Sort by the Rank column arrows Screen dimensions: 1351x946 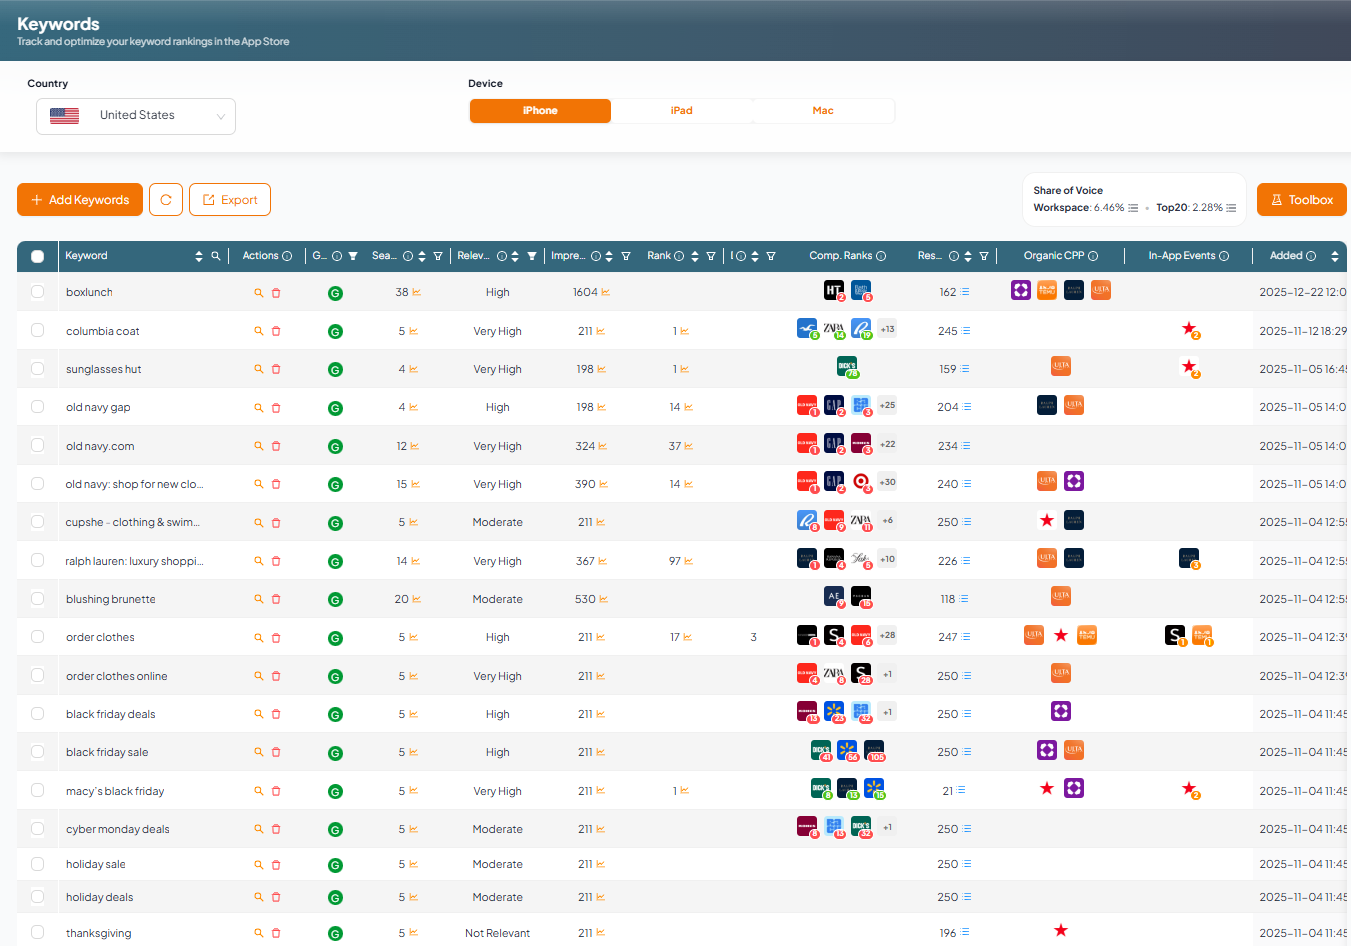point(695,256)
